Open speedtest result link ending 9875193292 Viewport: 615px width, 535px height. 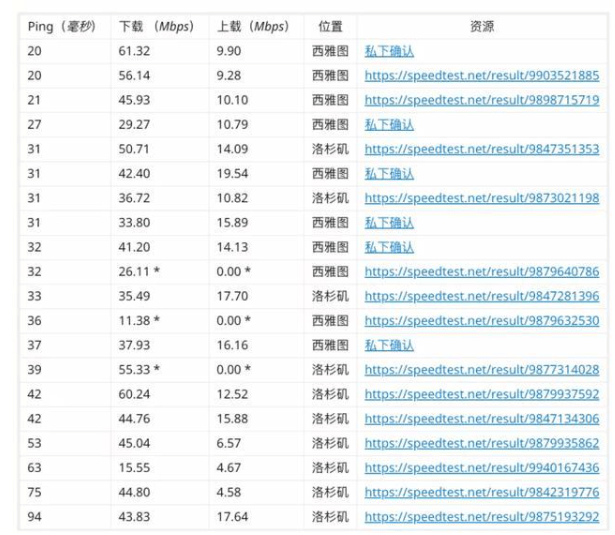[x=482, y=517]
